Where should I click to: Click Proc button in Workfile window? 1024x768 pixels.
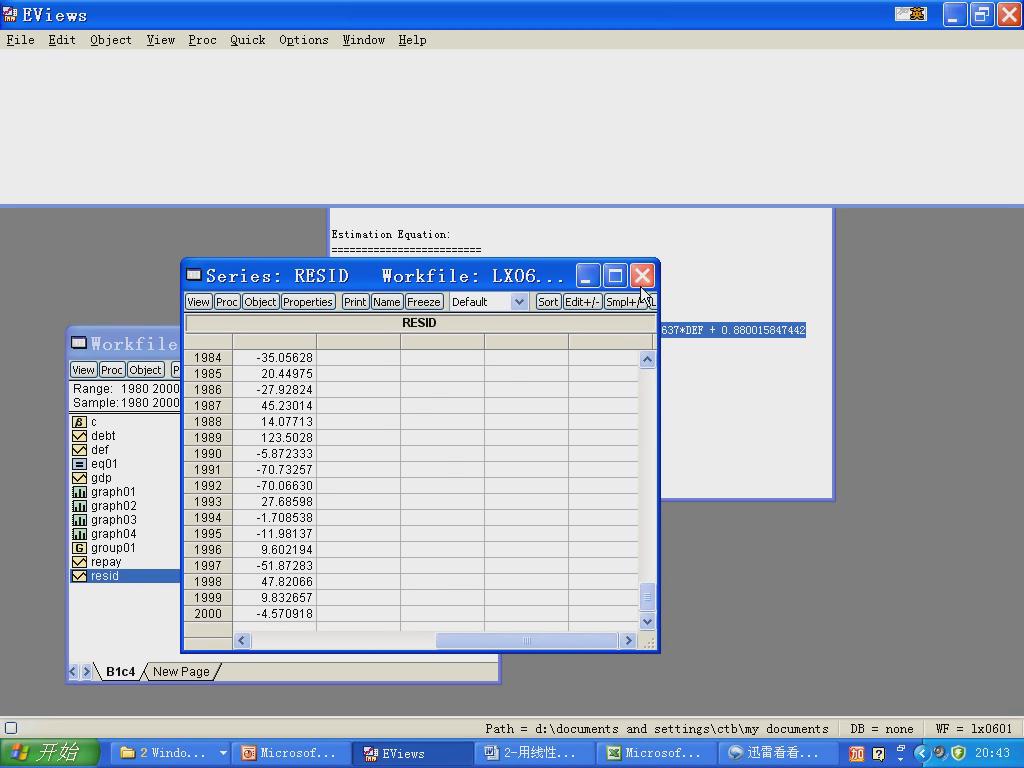tap(112, 370)
